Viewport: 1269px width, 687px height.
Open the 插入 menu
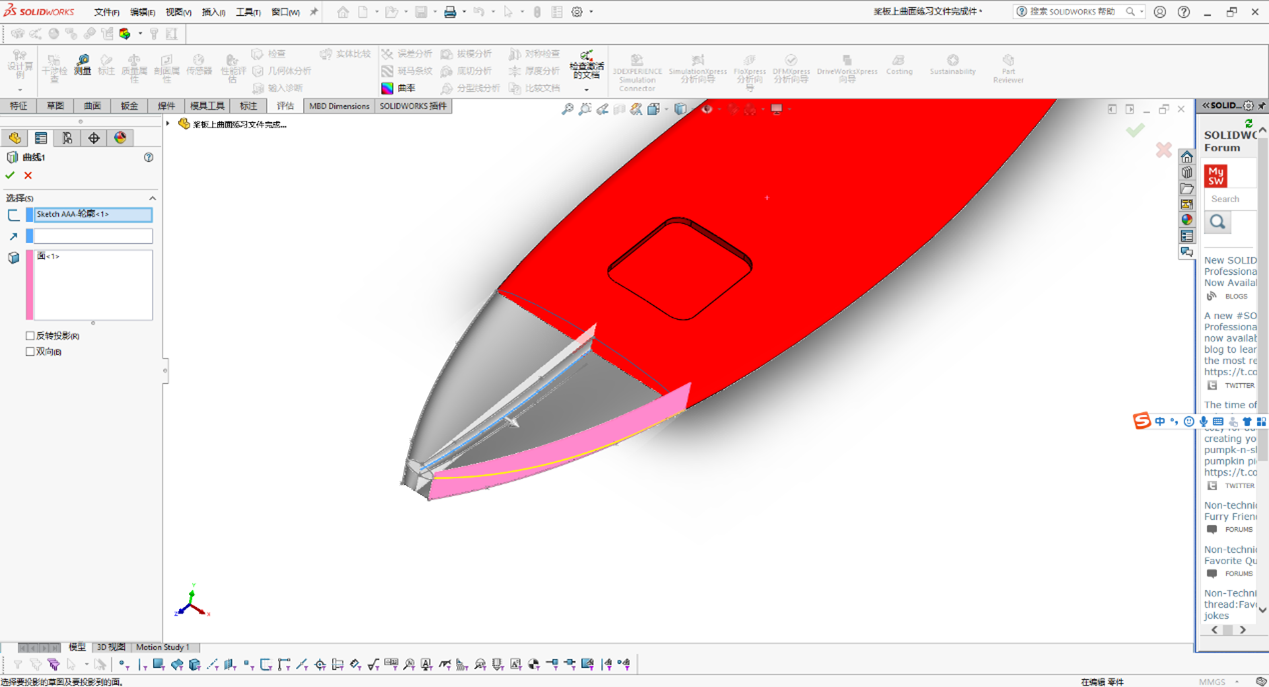coord(213,12)
